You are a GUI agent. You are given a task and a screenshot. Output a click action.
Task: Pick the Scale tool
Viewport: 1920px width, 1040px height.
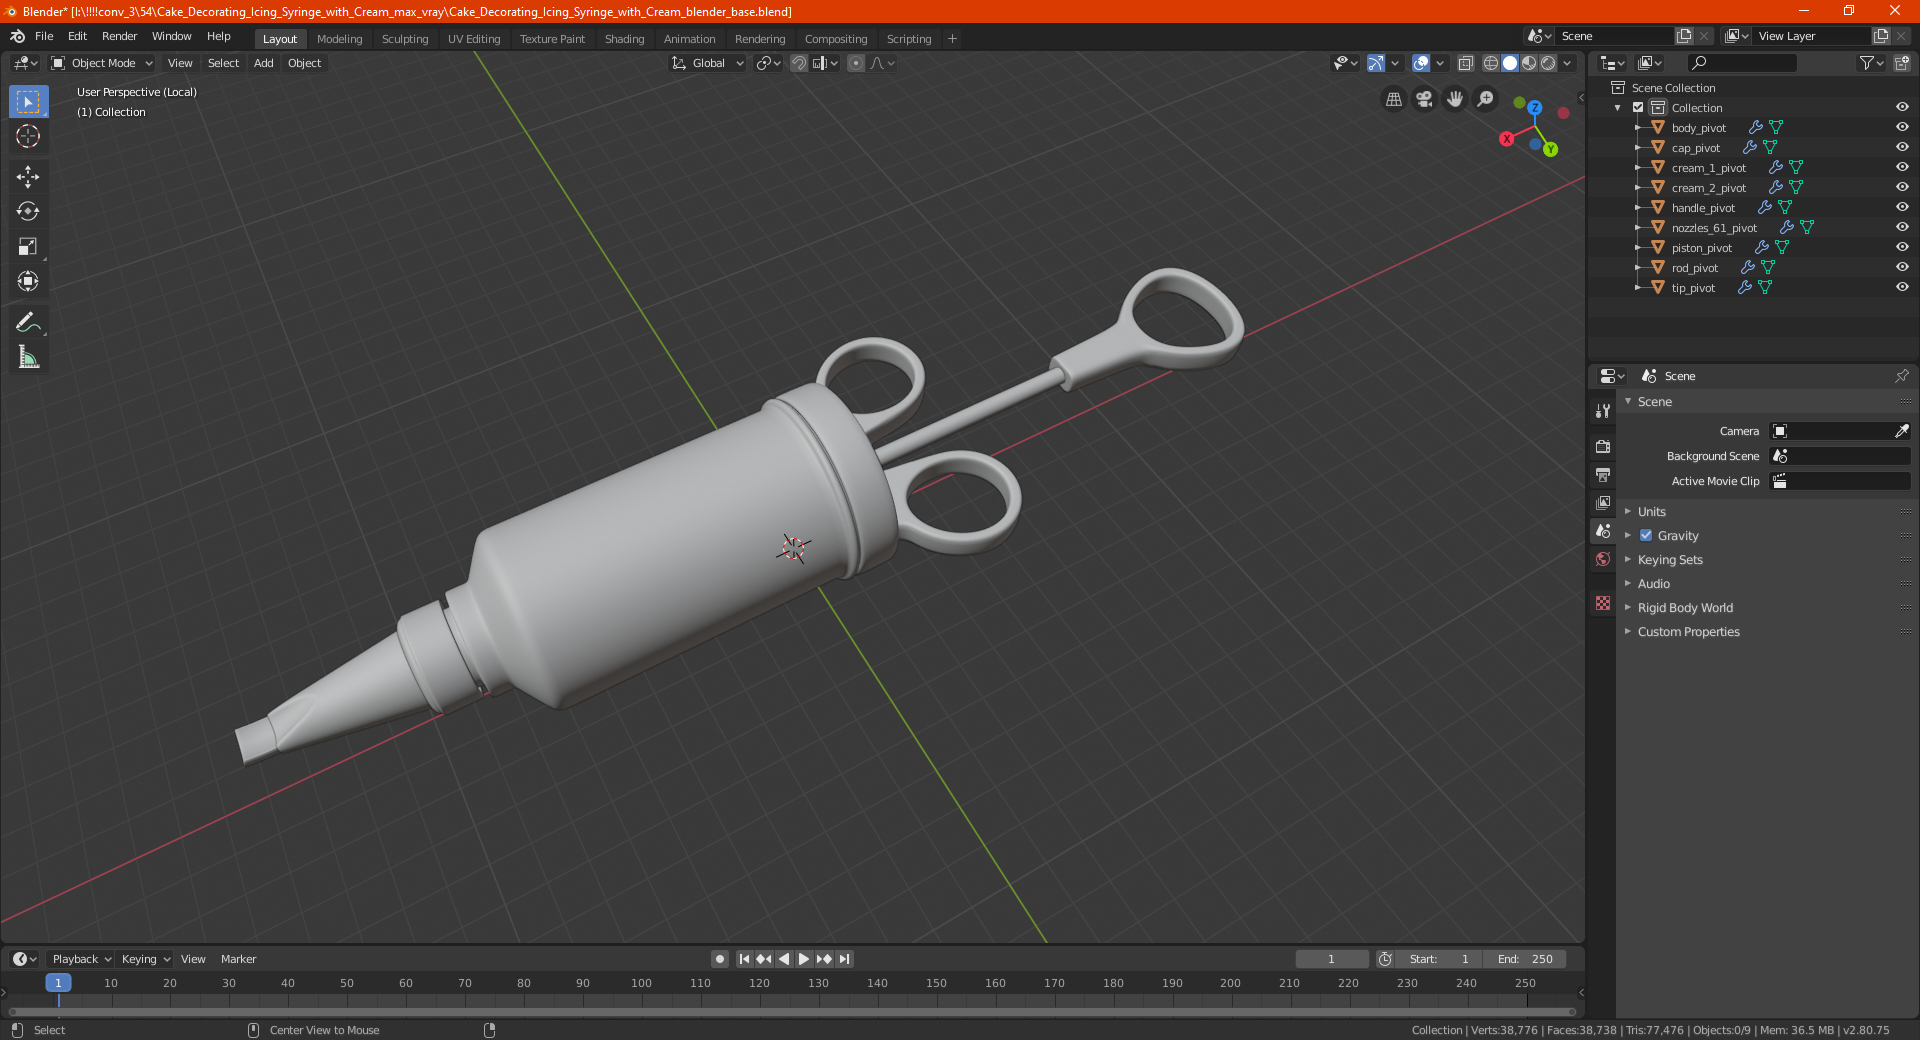28,247
